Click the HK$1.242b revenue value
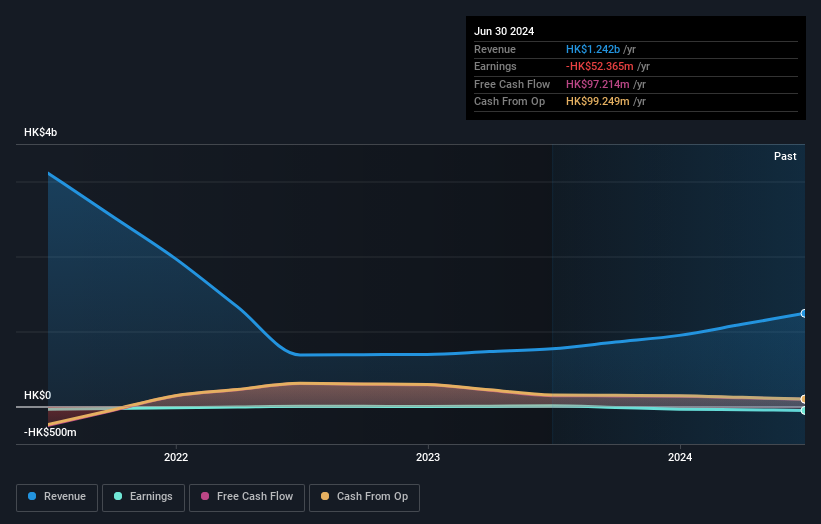 click(593, 49)
